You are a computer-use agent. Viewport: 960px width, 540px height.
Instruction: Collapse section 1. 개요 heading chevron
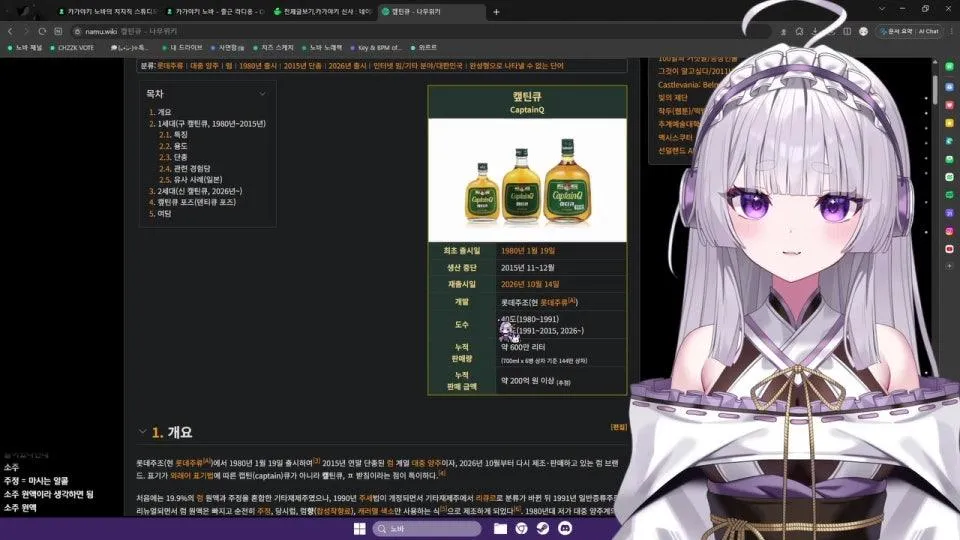(x=143, y=432)
